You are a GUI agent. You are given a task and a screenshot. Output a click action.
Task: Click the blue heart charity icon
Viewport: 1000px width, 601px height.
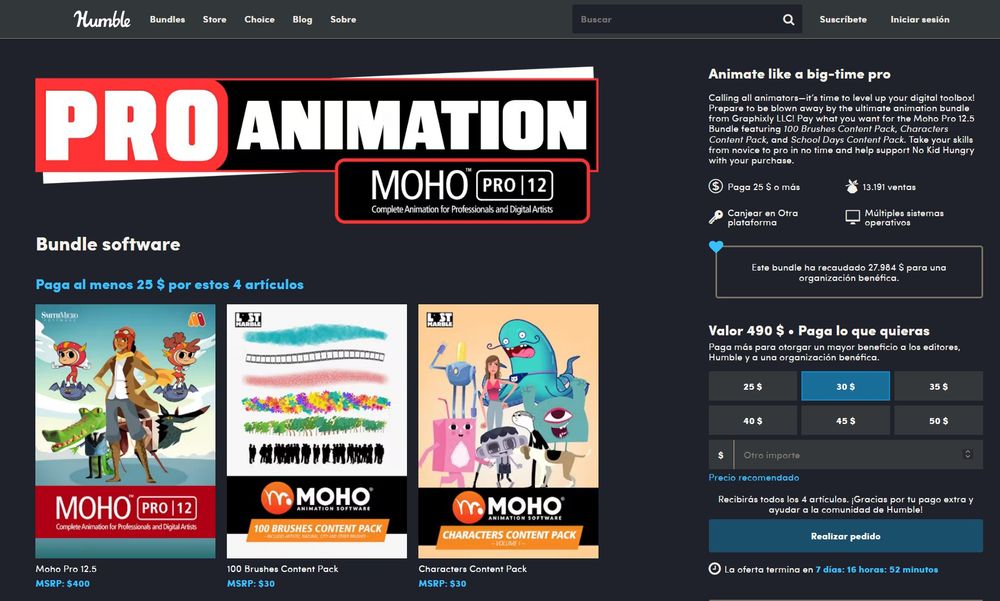(716, 246)
